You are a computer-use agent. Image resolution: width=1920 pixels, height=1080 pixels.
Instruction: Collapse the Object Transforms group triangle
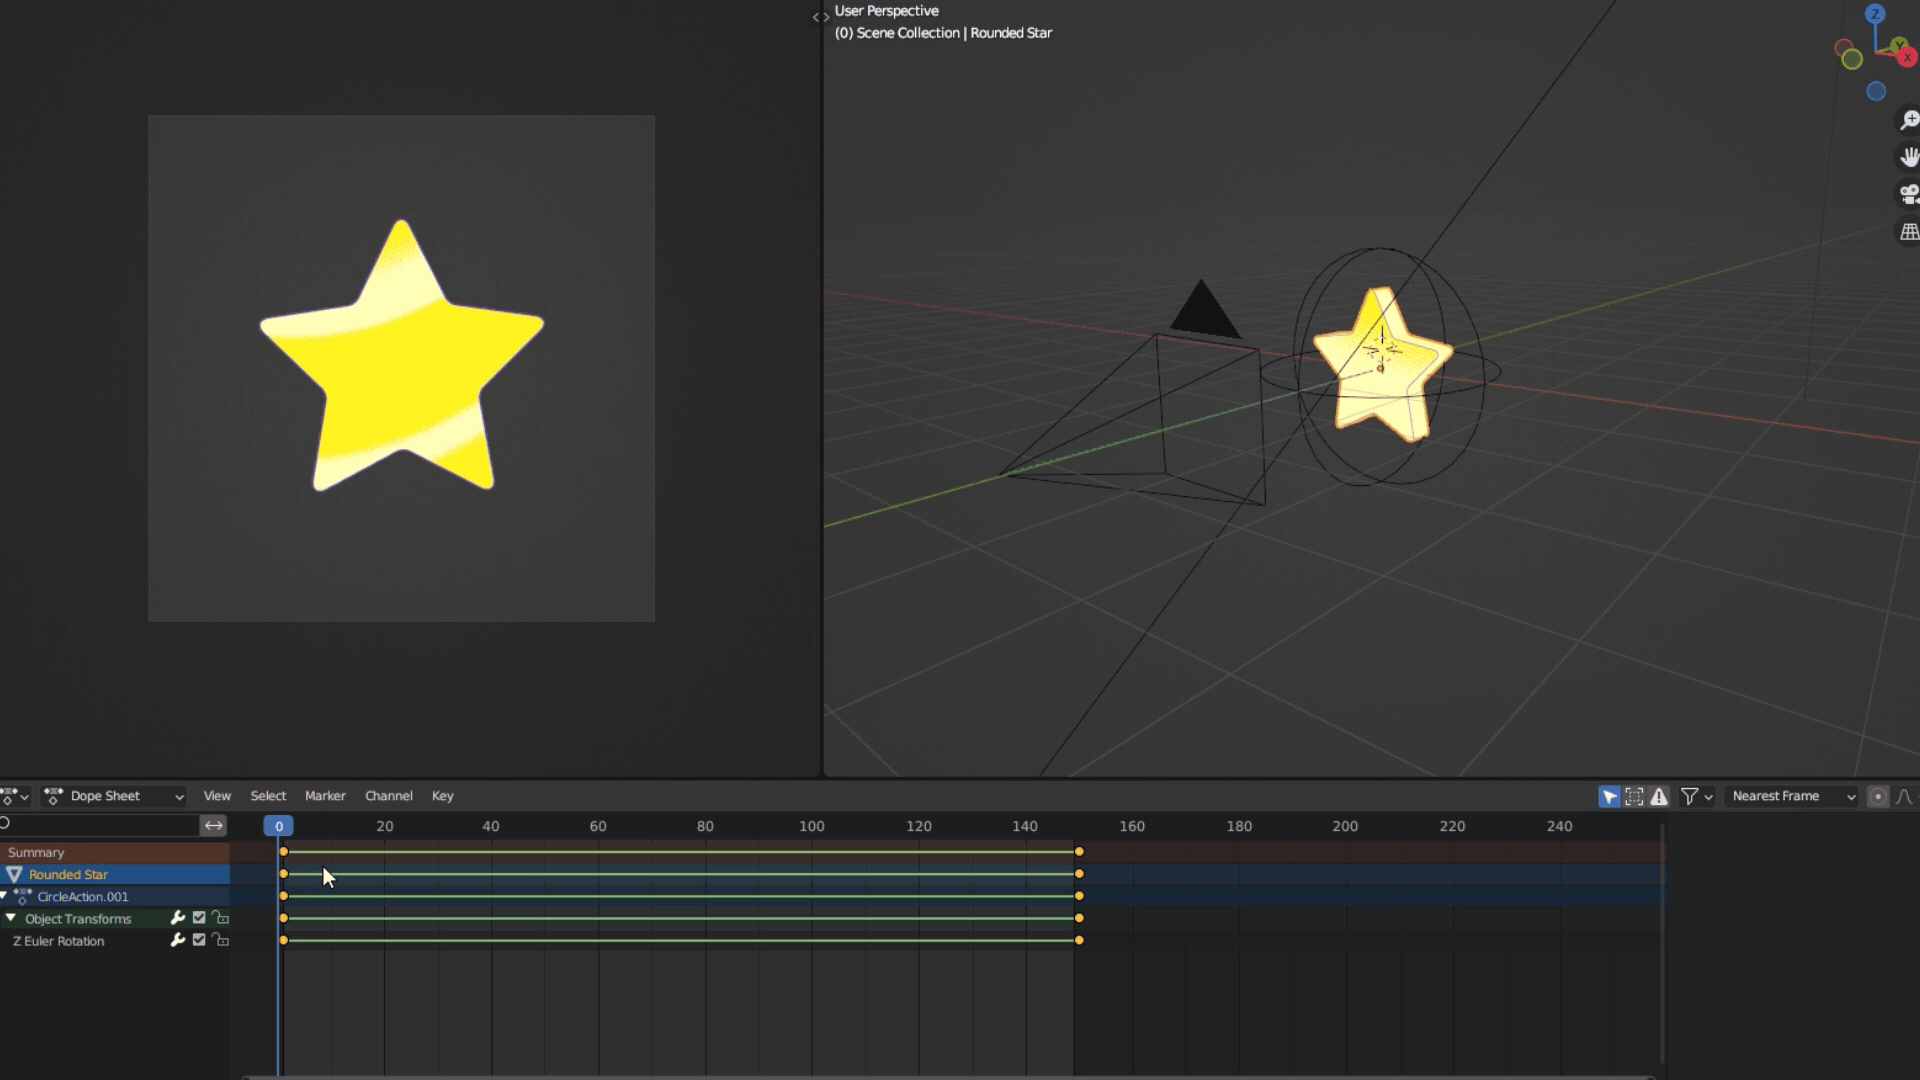click(x=11, y=918)
